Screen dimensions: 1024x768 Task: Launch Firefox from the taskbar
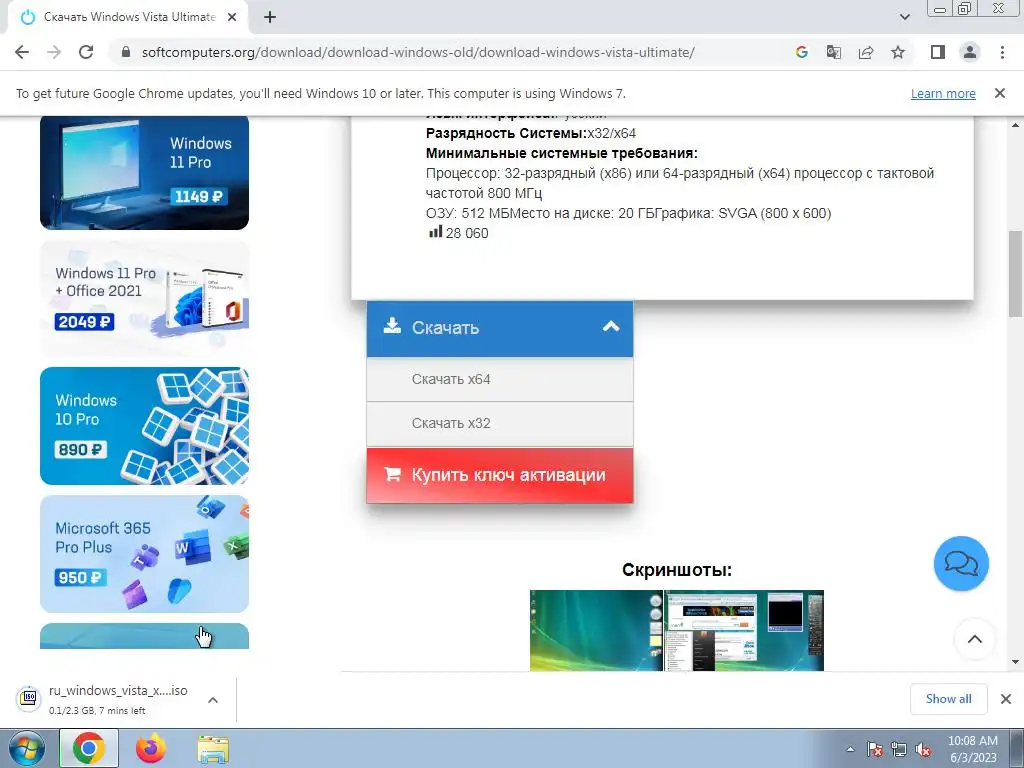[x=151, y=748]
